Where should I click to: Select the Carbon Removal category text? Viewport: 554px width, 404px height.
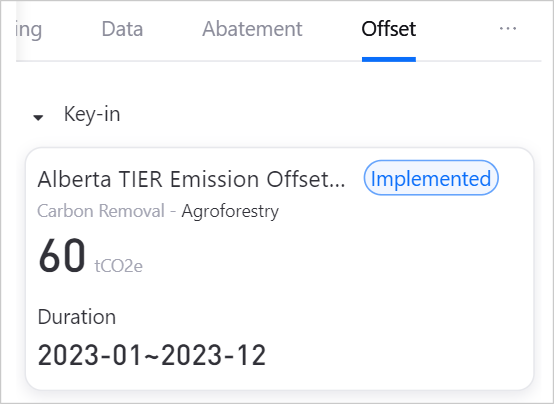[101, 211]
